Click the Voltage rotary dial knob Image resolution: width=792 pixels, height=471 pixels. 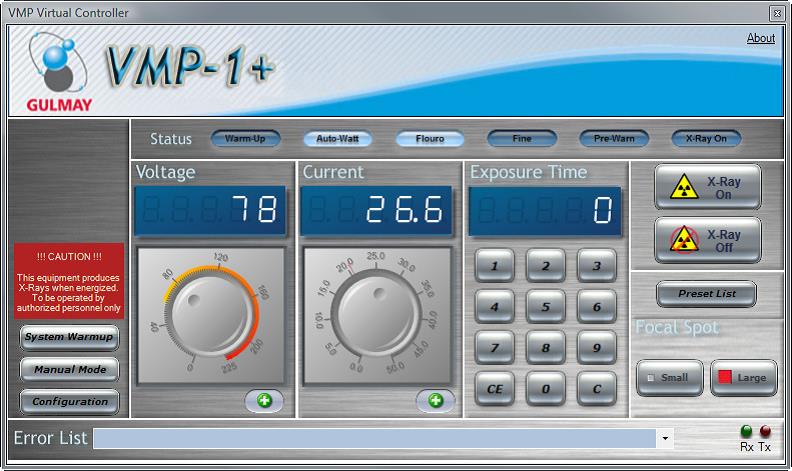coord(211,315)
